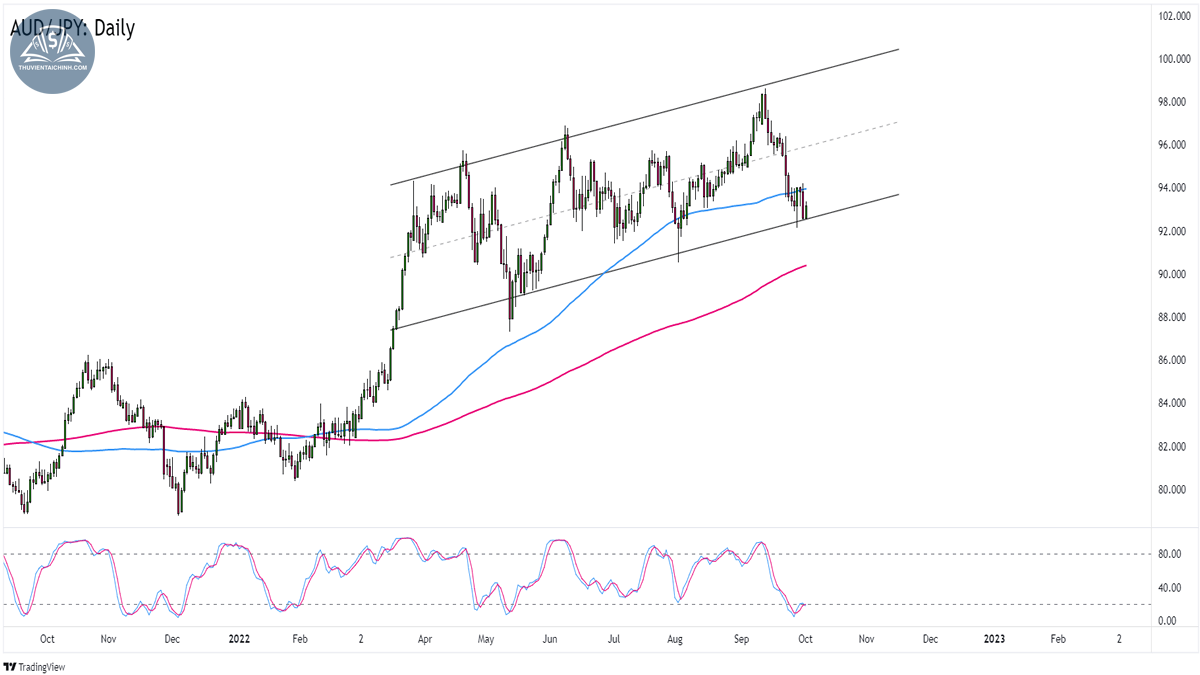Click the 2022 label on time axis
The height and width of the screenshot is (675, 1200).
239,638
